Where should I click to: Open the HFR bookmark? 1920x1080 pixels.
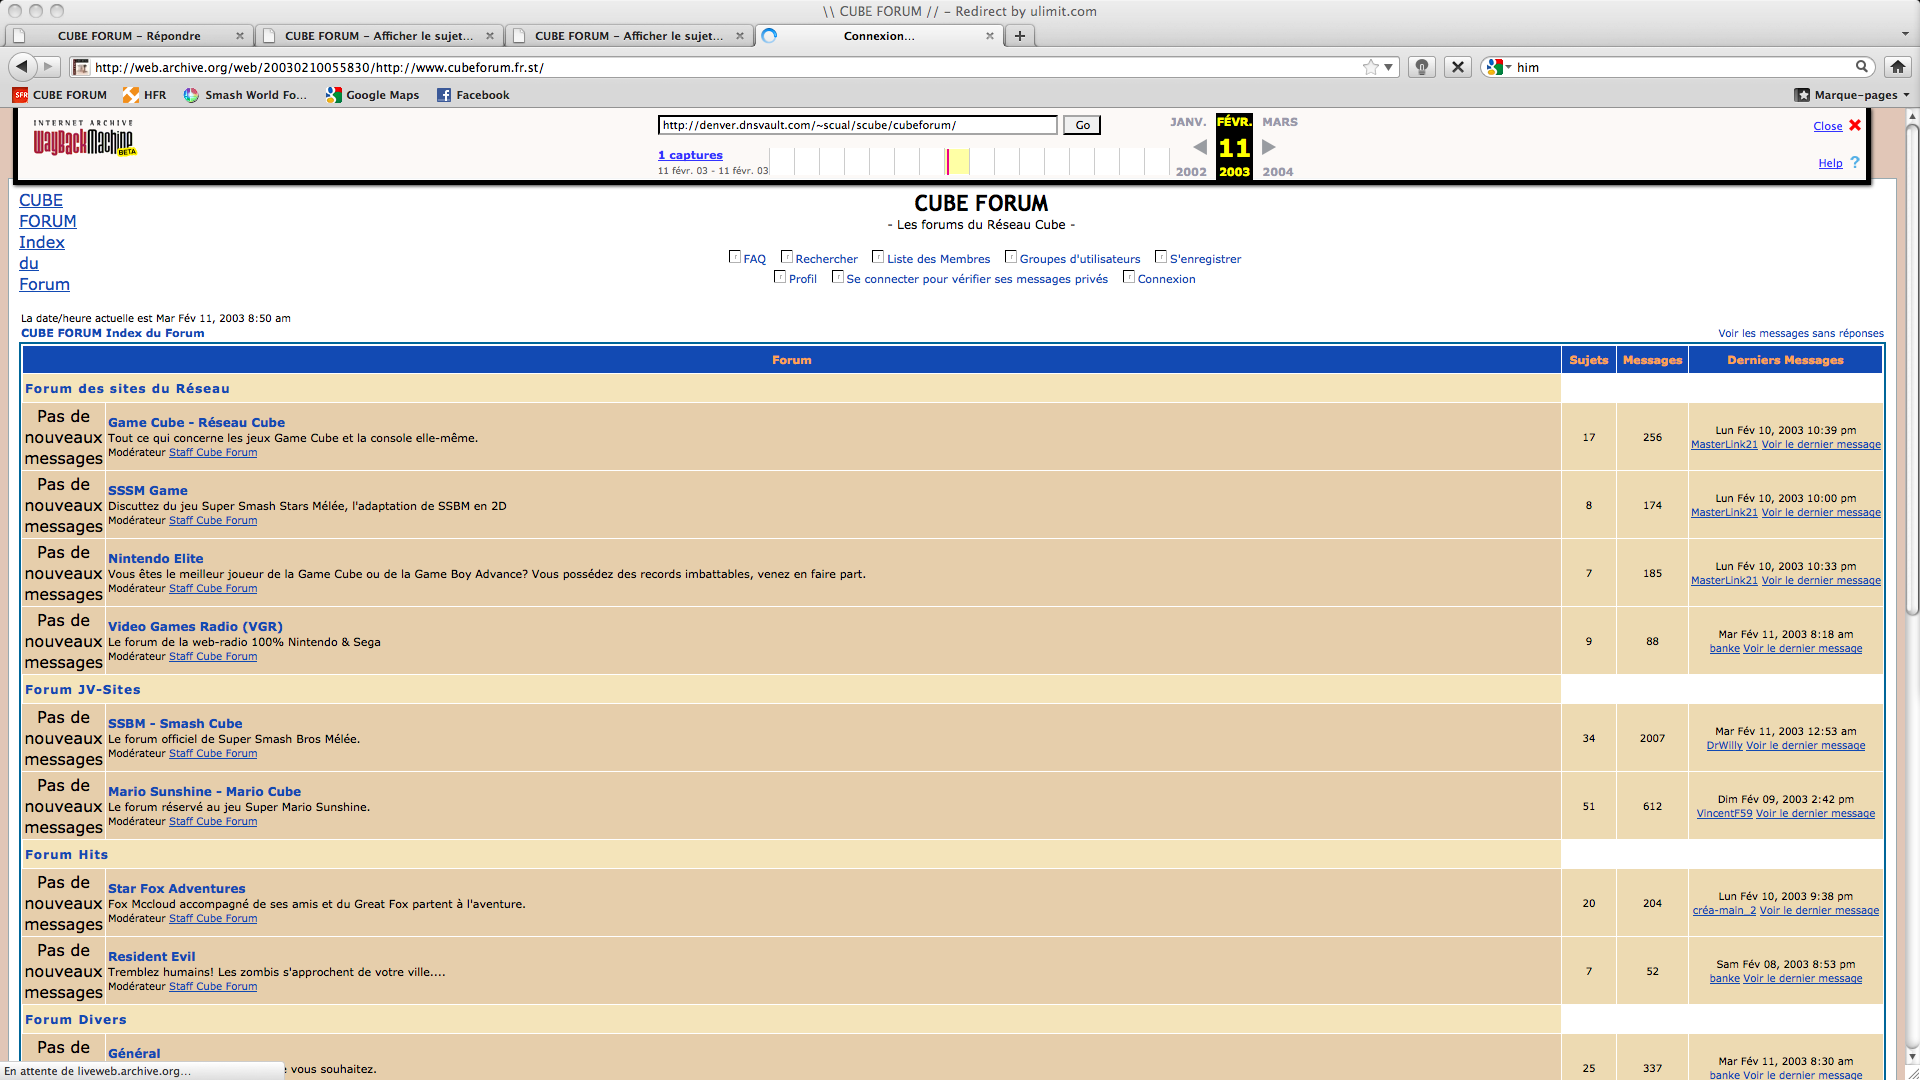click(x=145, y=95)
